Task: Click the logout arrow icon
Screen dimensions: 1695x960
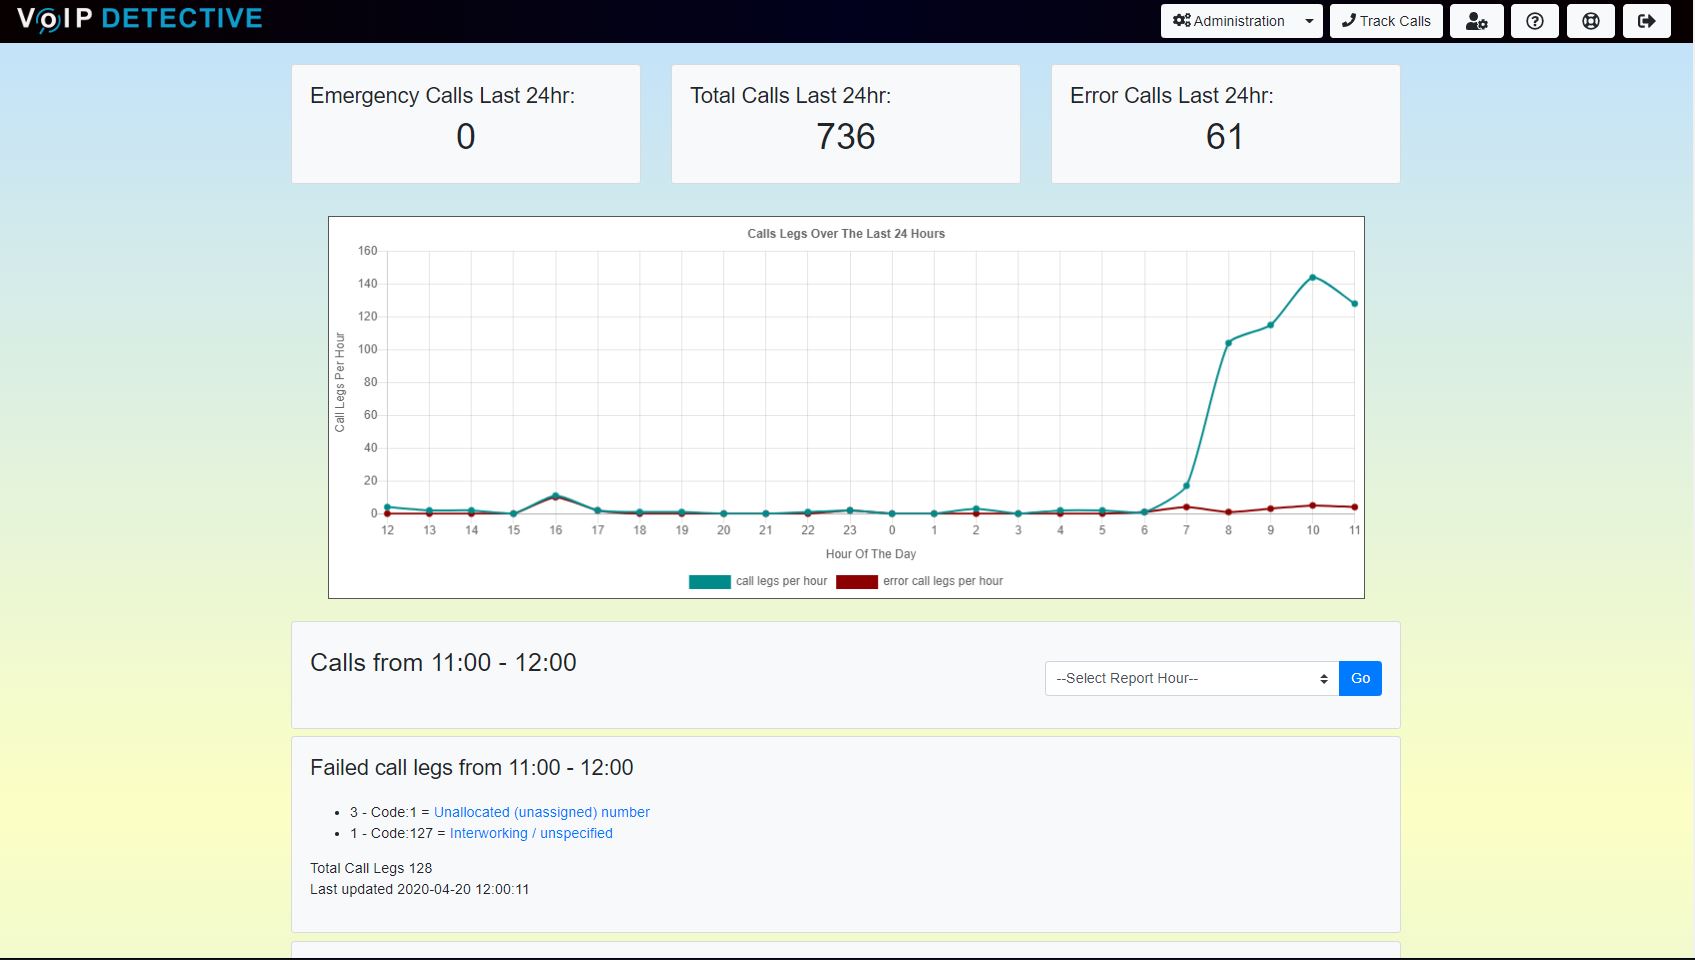Action: click(x=1646, y=21)
